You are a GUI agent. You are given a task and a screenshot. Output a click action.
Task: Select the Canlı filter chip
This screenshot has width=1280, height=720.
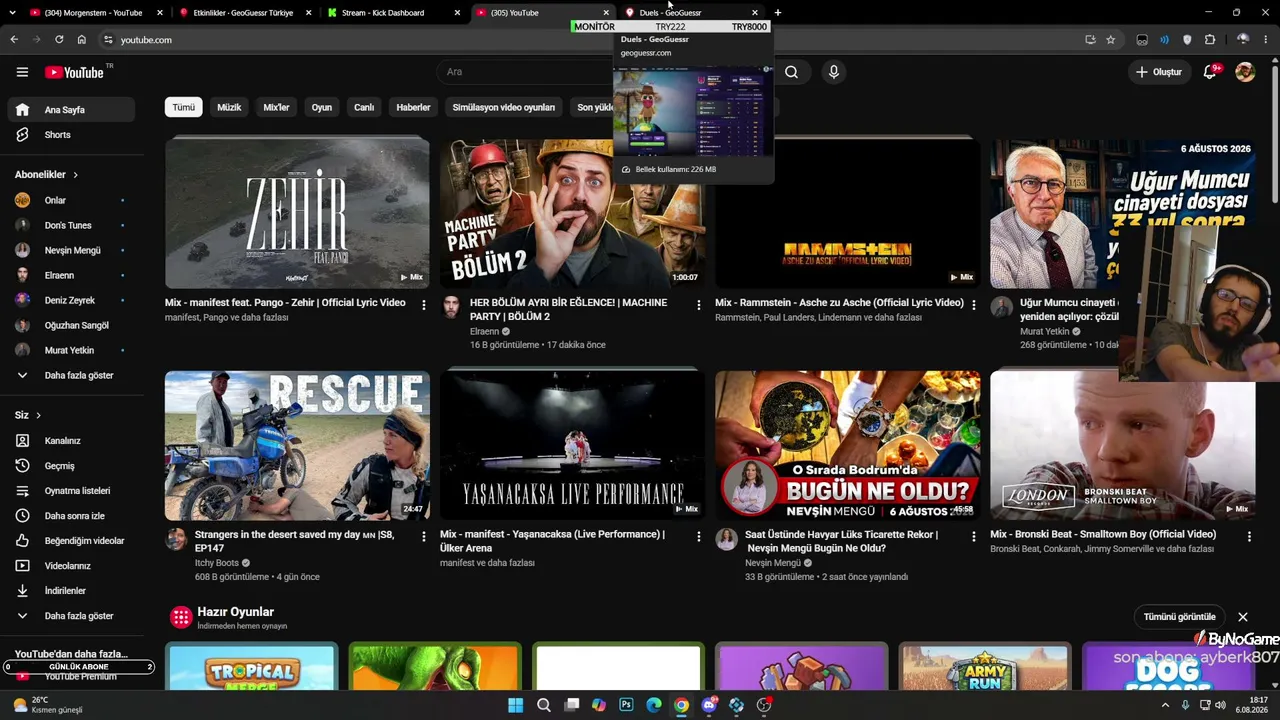[364, 107]
